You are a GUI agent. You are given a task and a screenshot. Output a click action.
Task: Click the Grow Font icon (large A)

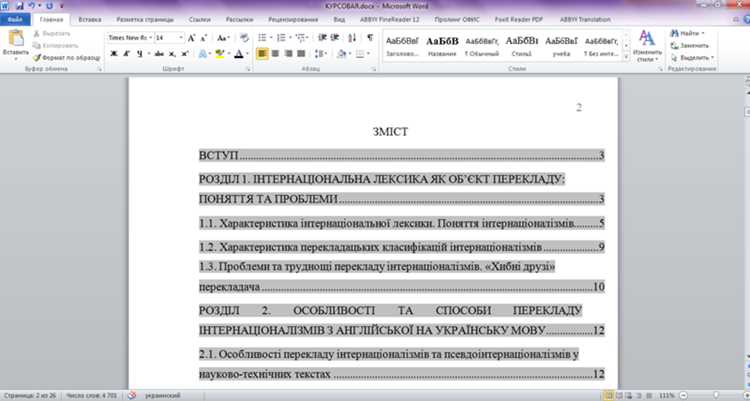(191, 38)
